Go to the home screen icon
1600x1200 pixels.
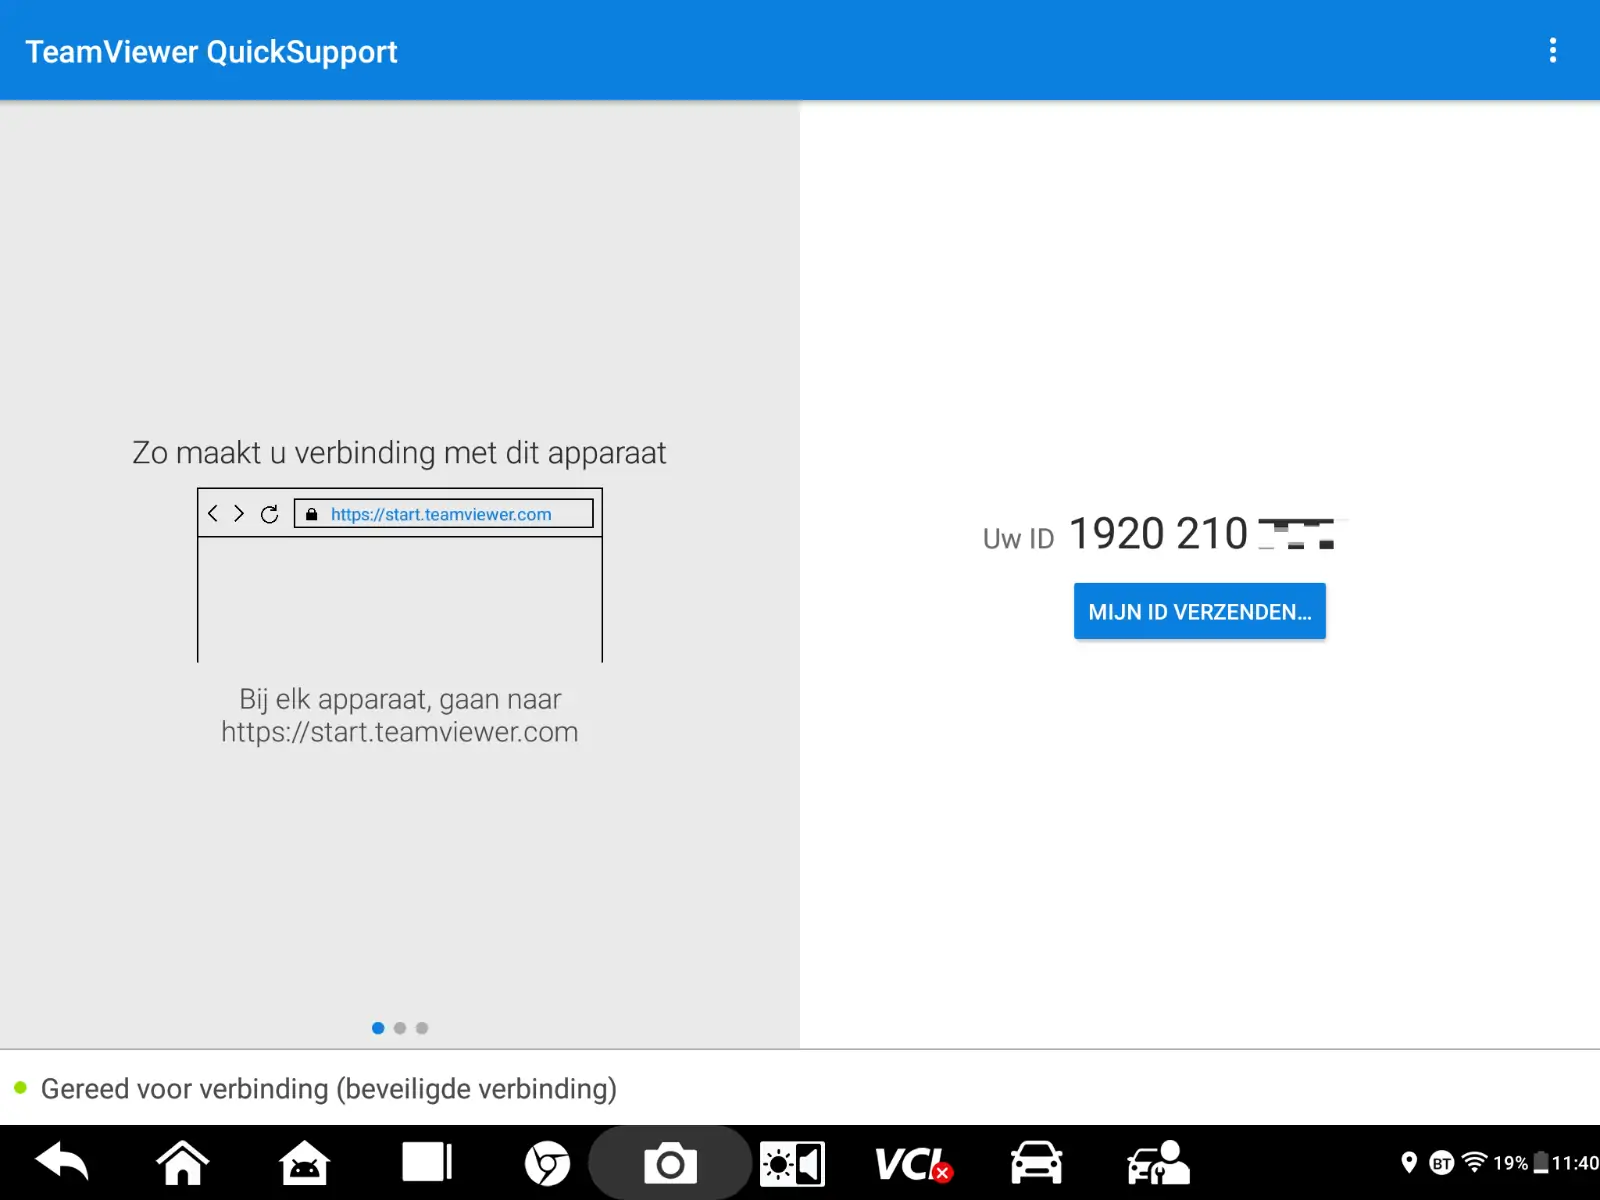point(183,1163)
